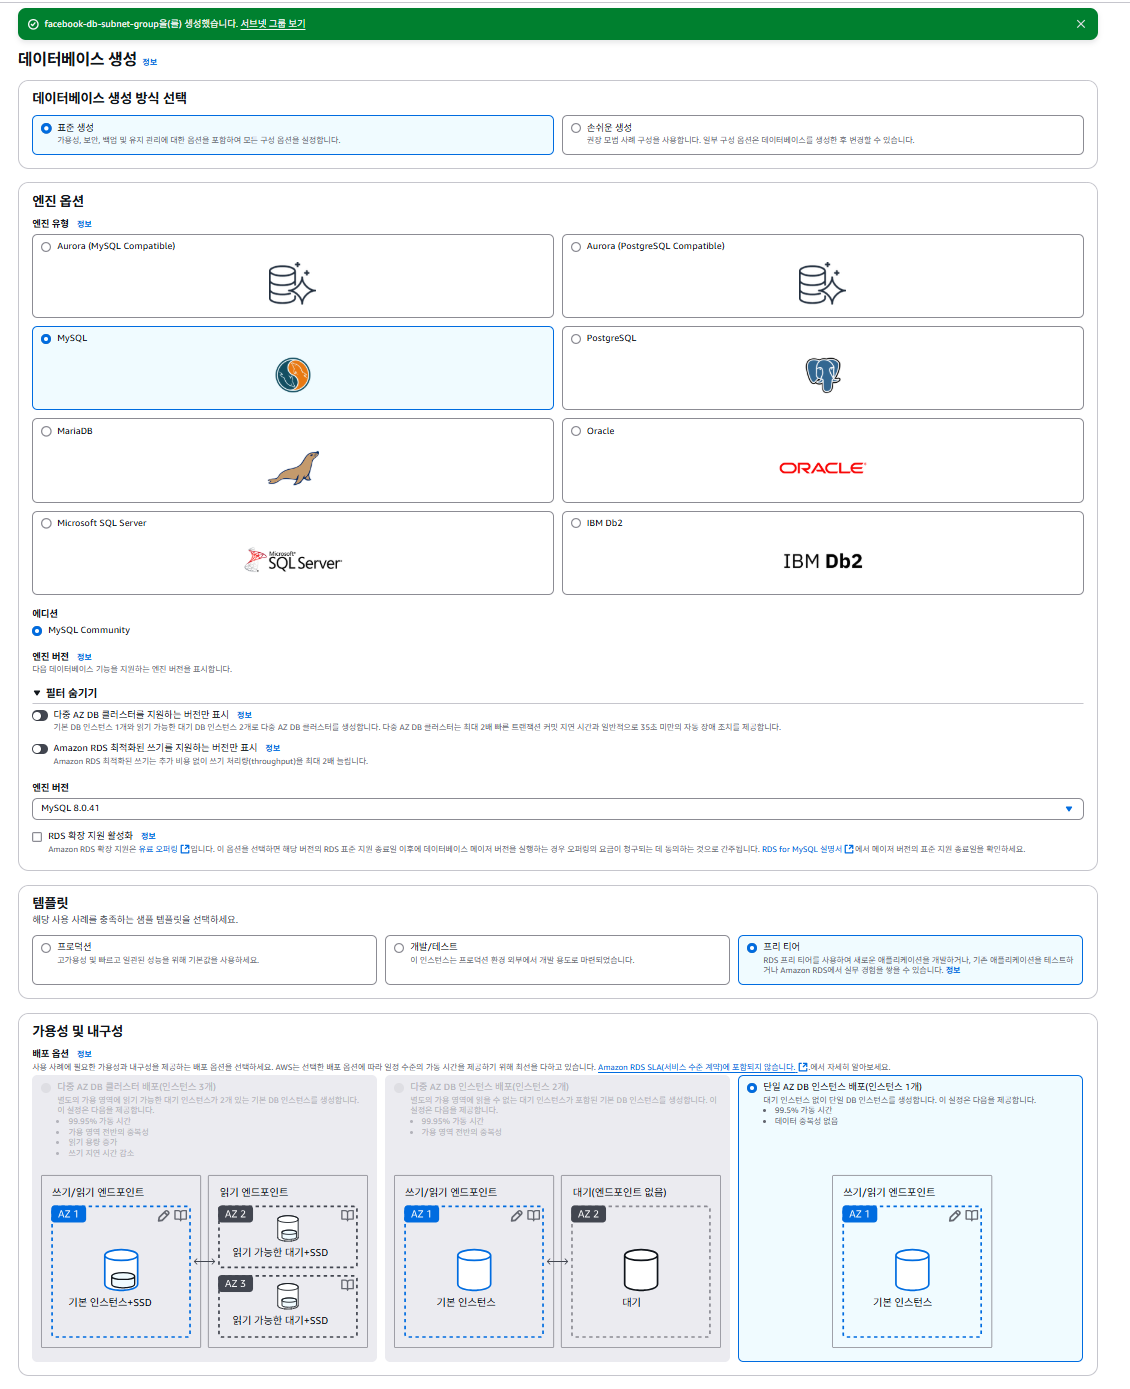Select 프로덕션 template
This screenshot has height=1389, width=1130.
tap(204, 960)
